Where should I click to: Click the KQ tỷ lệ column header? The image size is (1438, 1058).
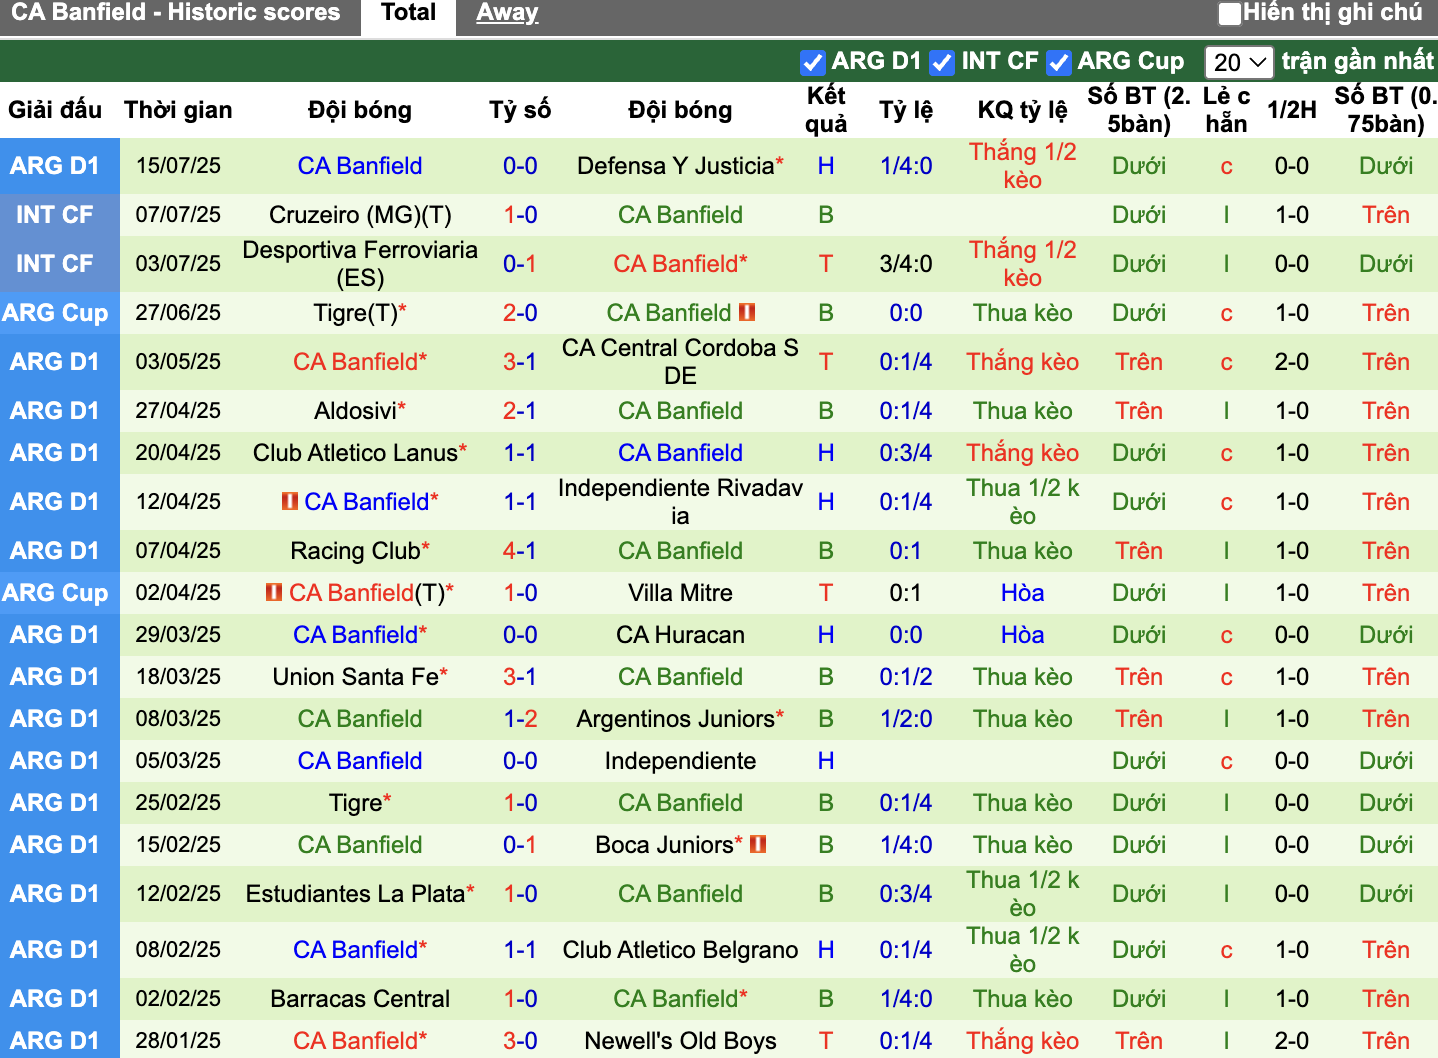coord(1022,110)
